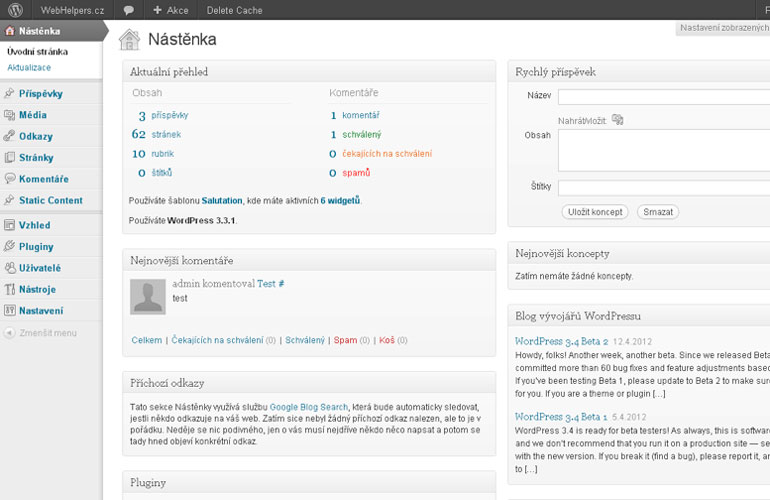Click the Odkazy chain icon
The height and width of the screenshot is (500, 770).
(x=10, y=136)
